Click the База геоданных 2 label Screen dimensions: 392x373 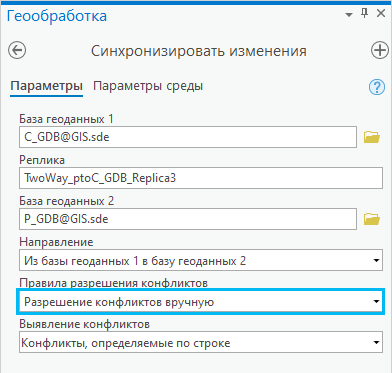pyautogui.click(x=67, y=201)
